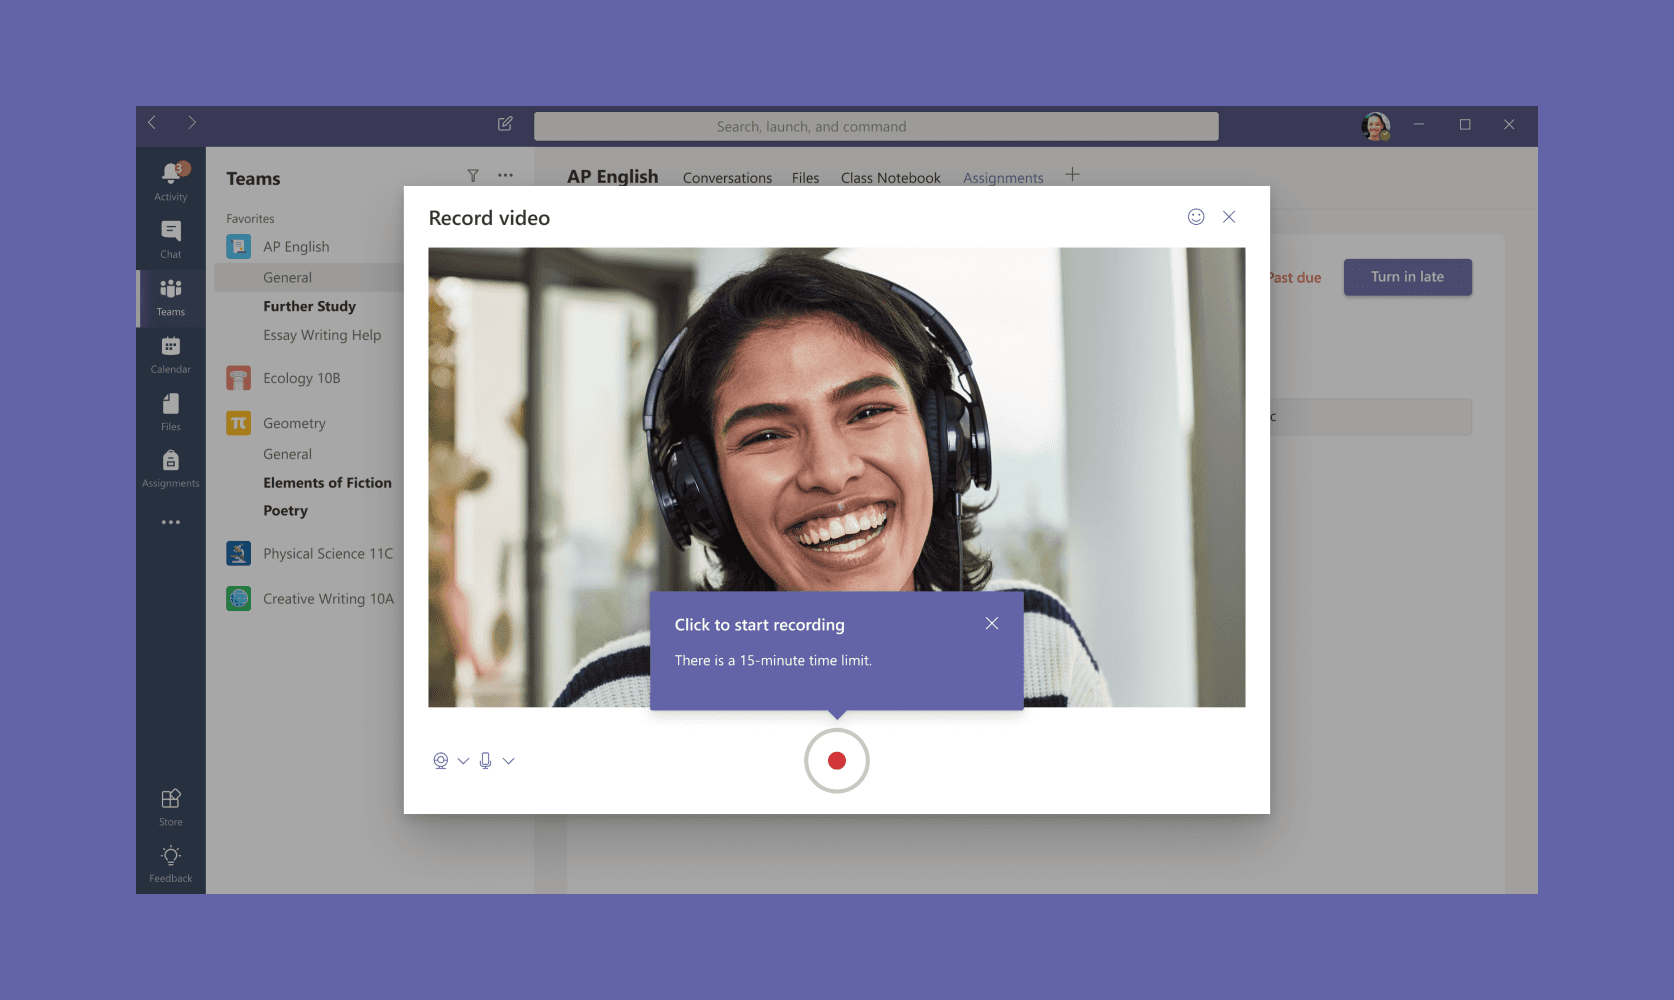This screenshot has width=1674, height=1000.
Task: Open General channel under Geometry
Action: [287, 454]
